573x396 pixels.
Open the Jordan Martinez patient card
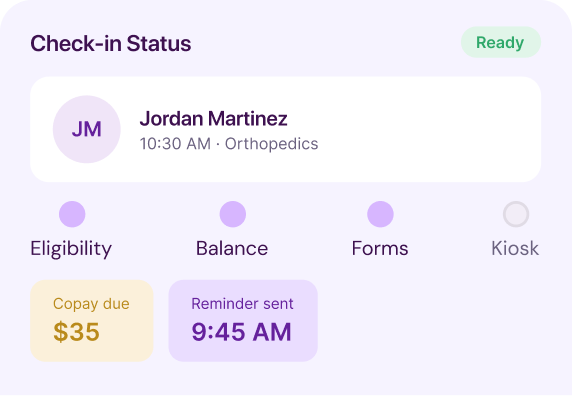[285, 129]
